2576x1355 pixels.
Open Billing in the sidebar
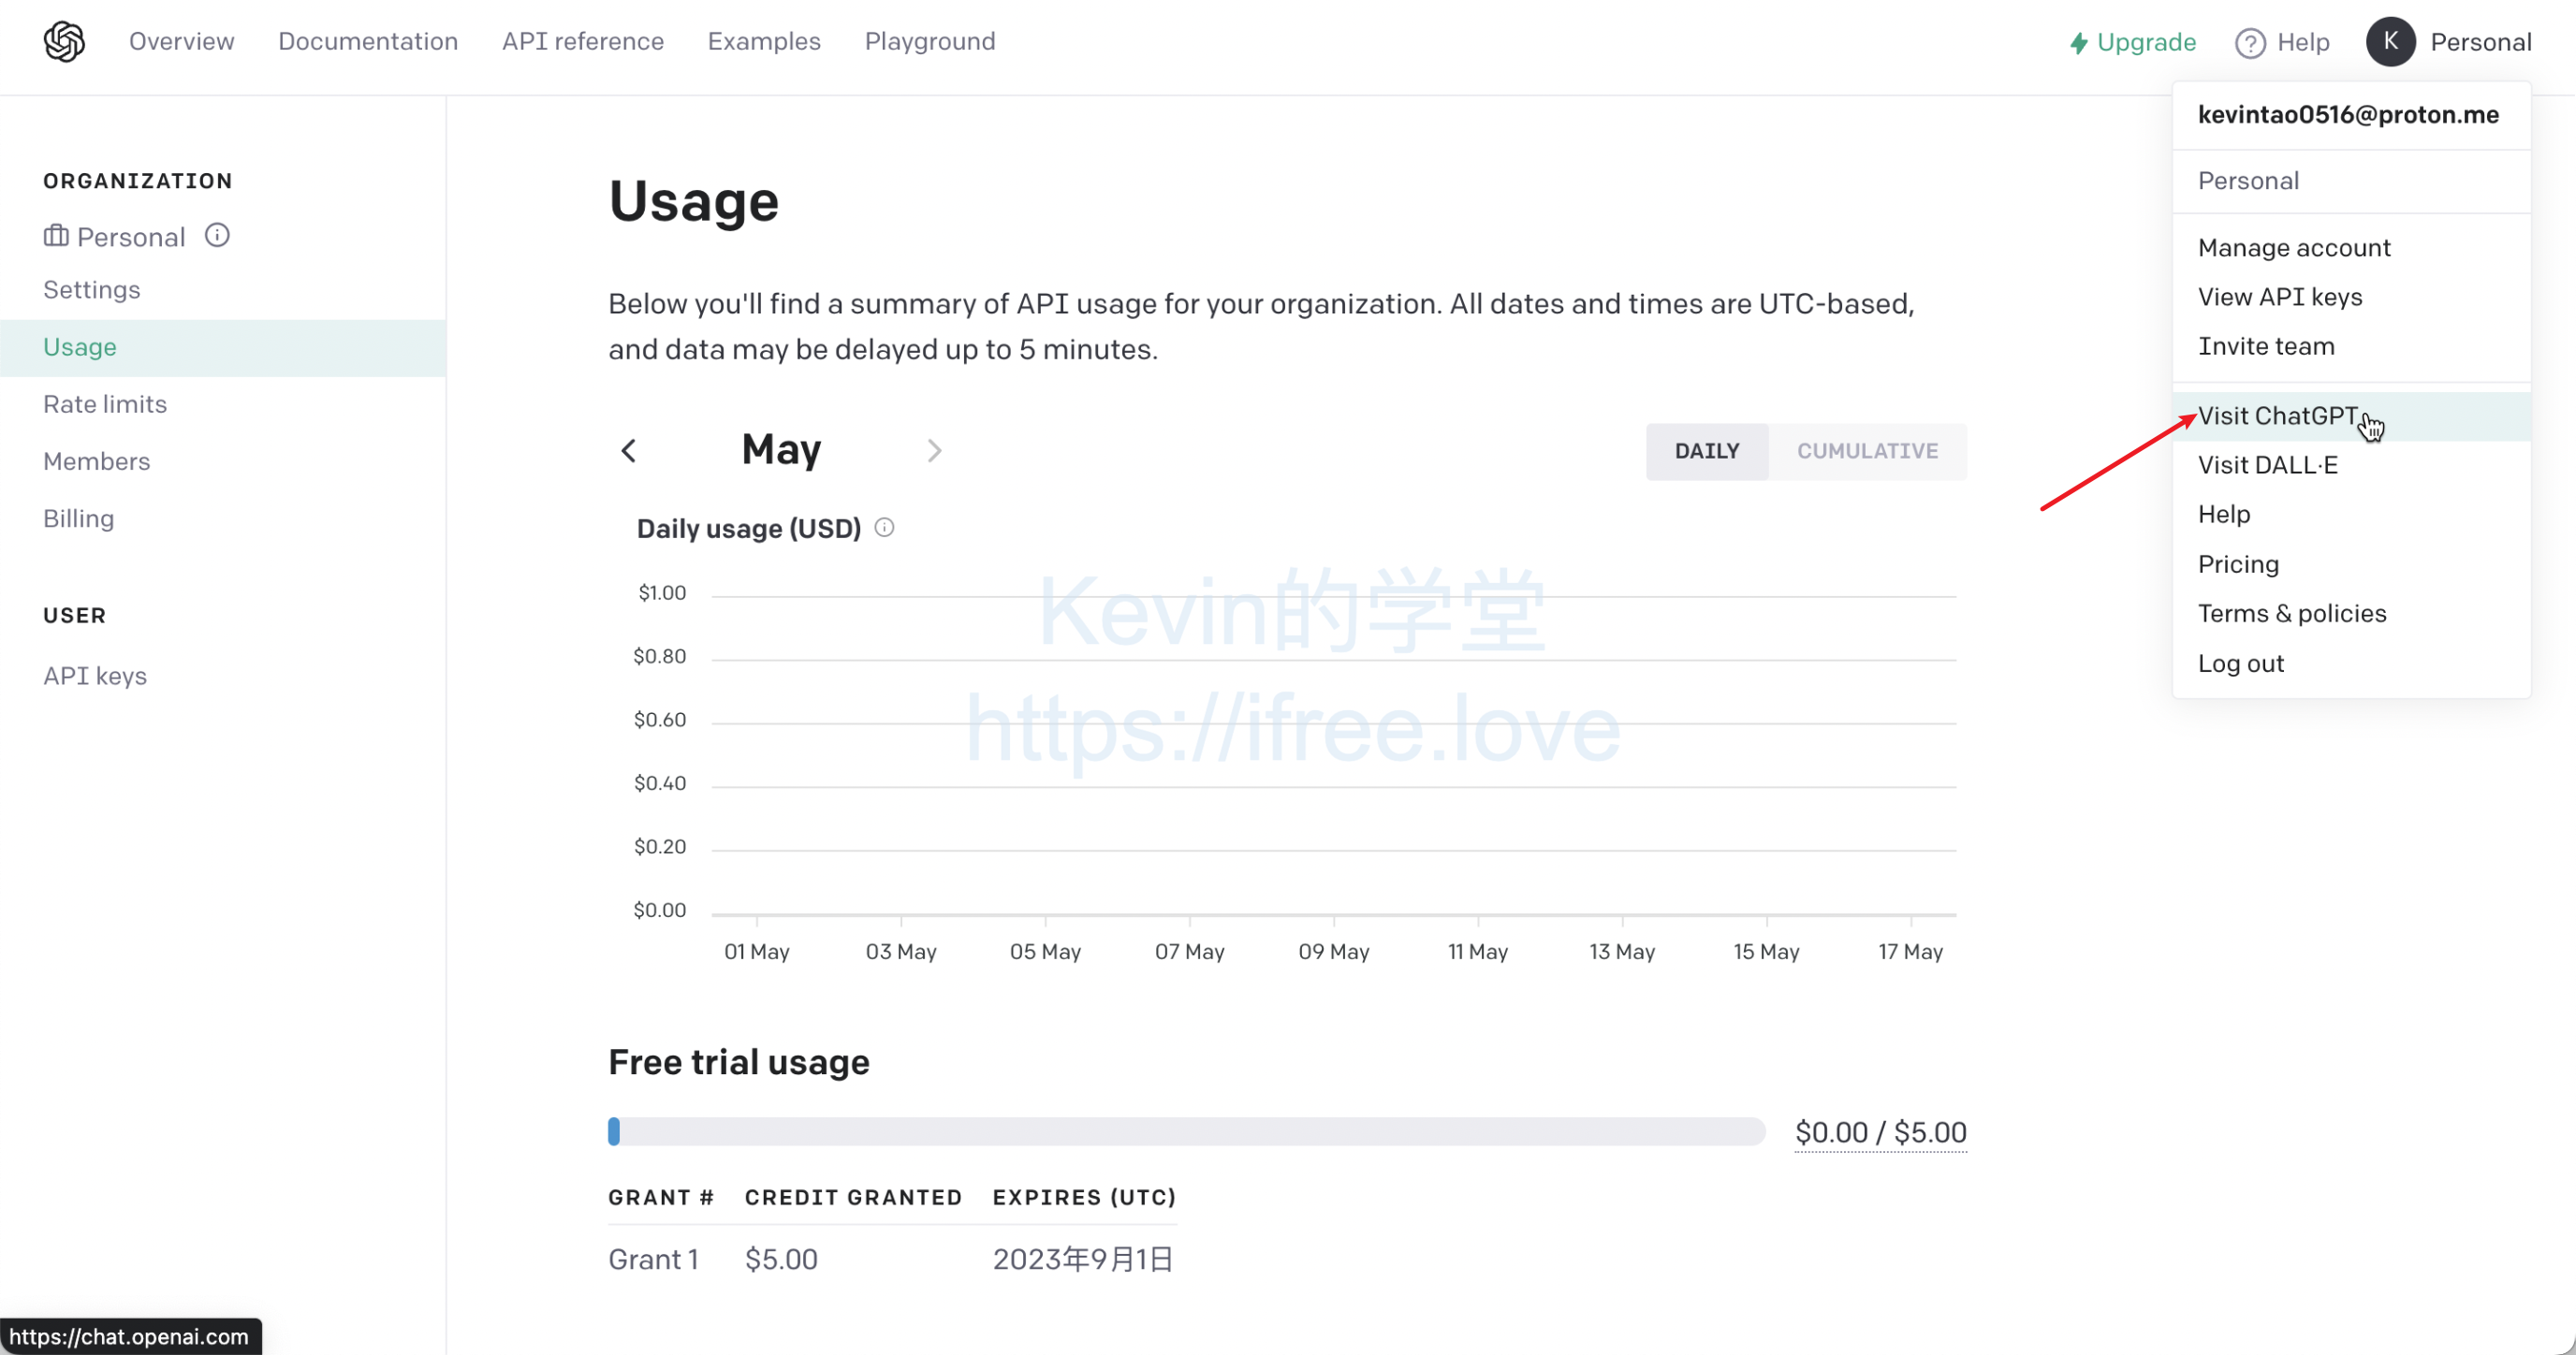[x=79, y=519]
